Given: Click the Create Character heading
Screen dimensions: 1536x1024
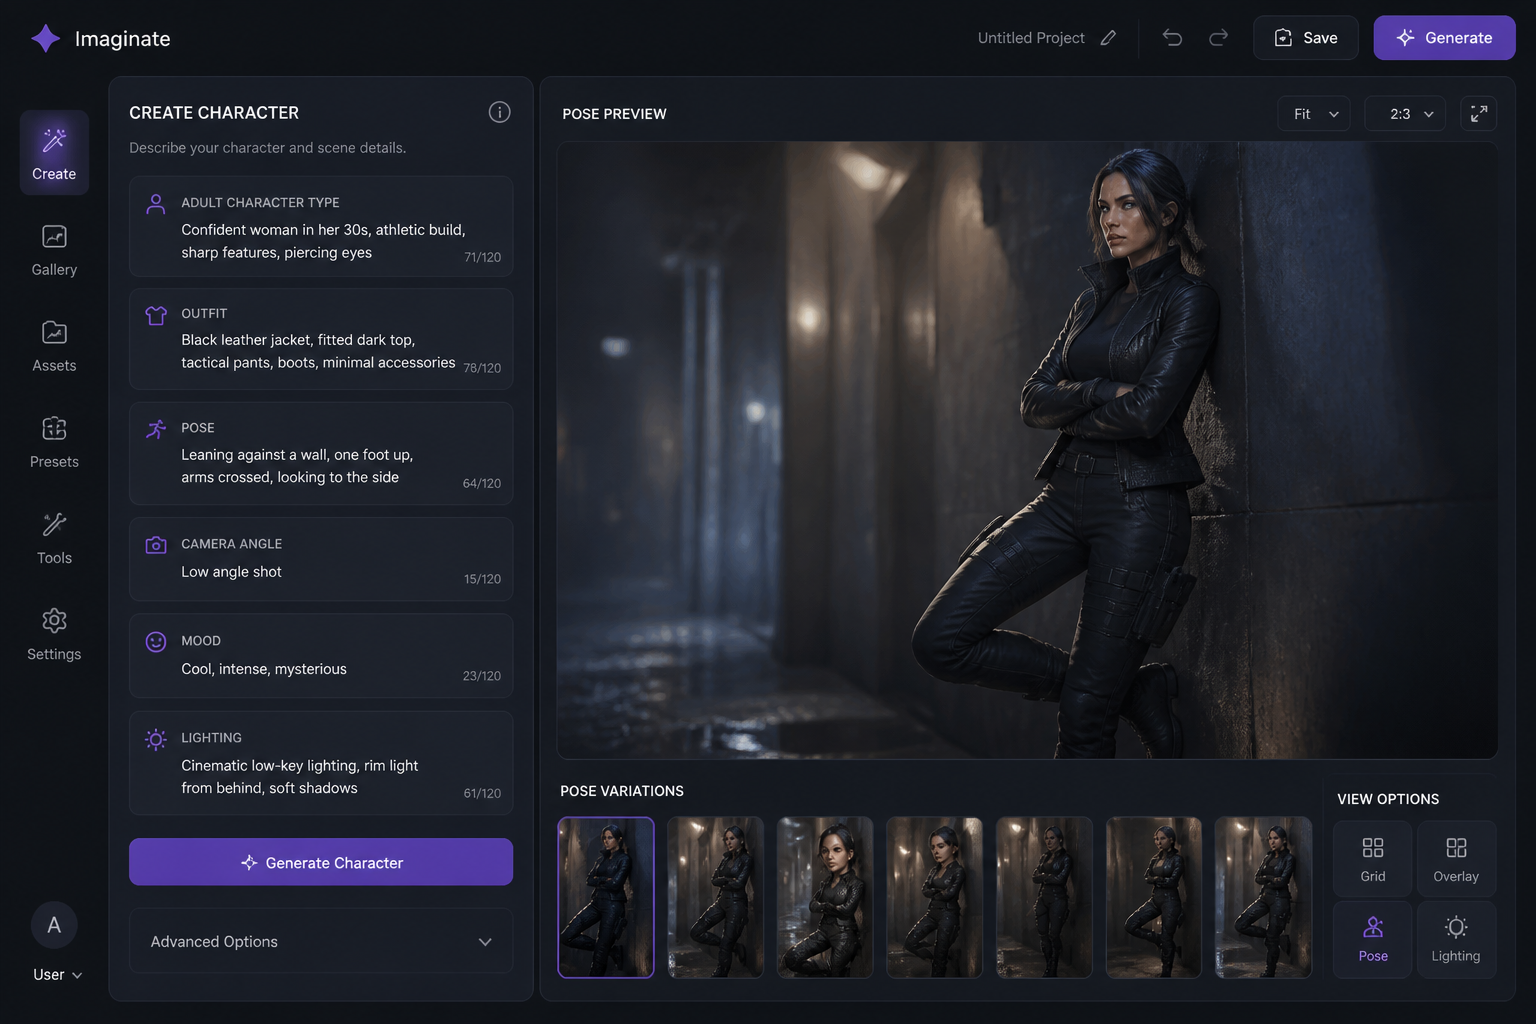Looking at the screenshot, I should pos(214,113).
